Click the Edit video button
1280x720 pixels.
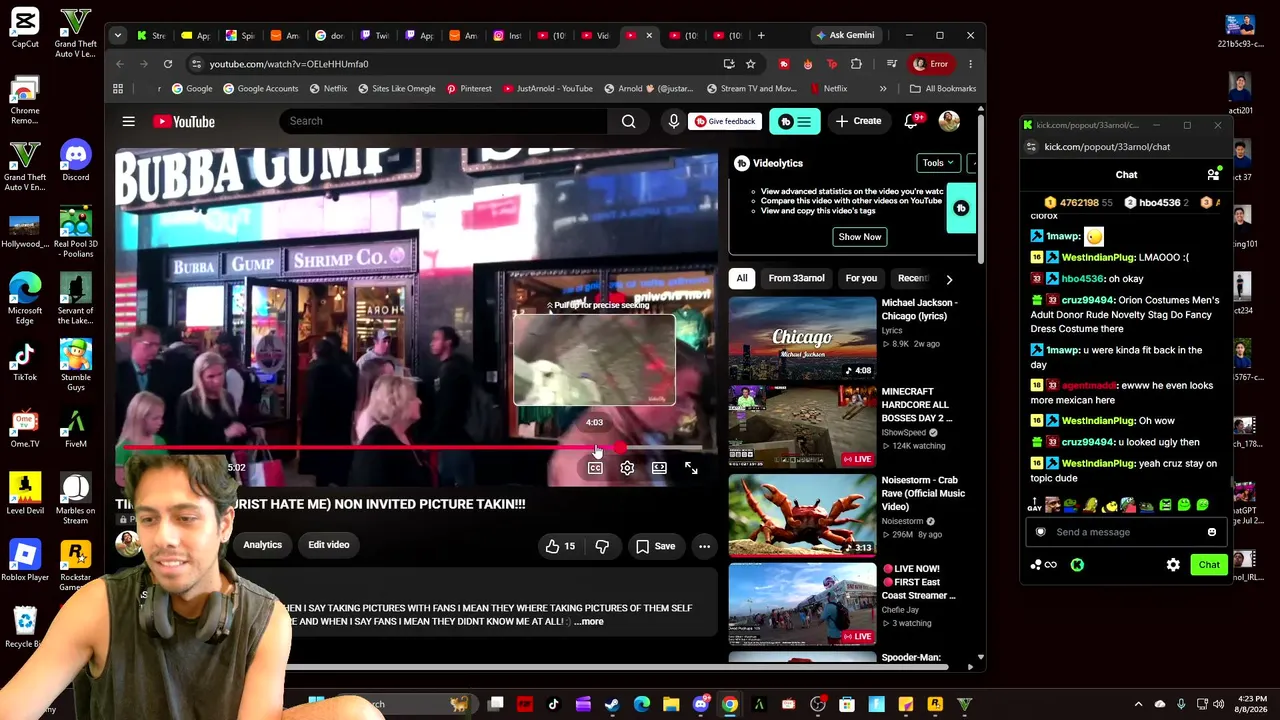[329, 545]
